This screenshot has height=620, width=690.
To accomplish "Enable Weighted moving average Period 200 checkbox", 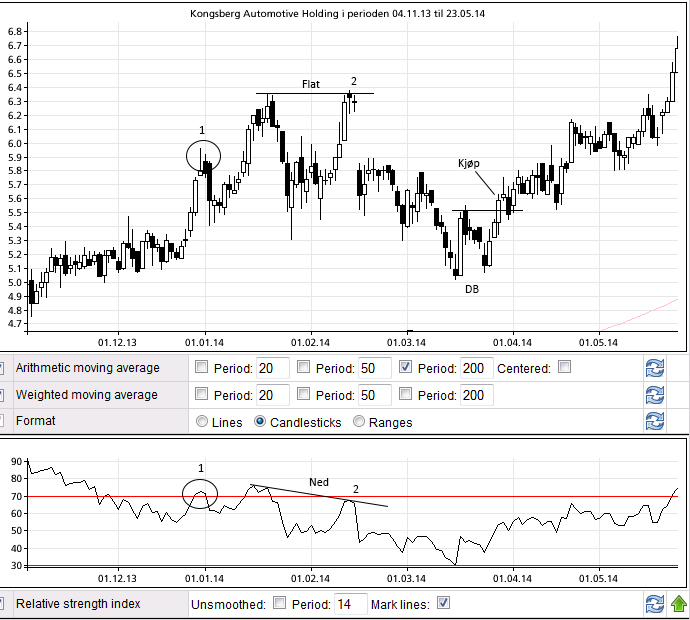I will (x=406, y=395).
